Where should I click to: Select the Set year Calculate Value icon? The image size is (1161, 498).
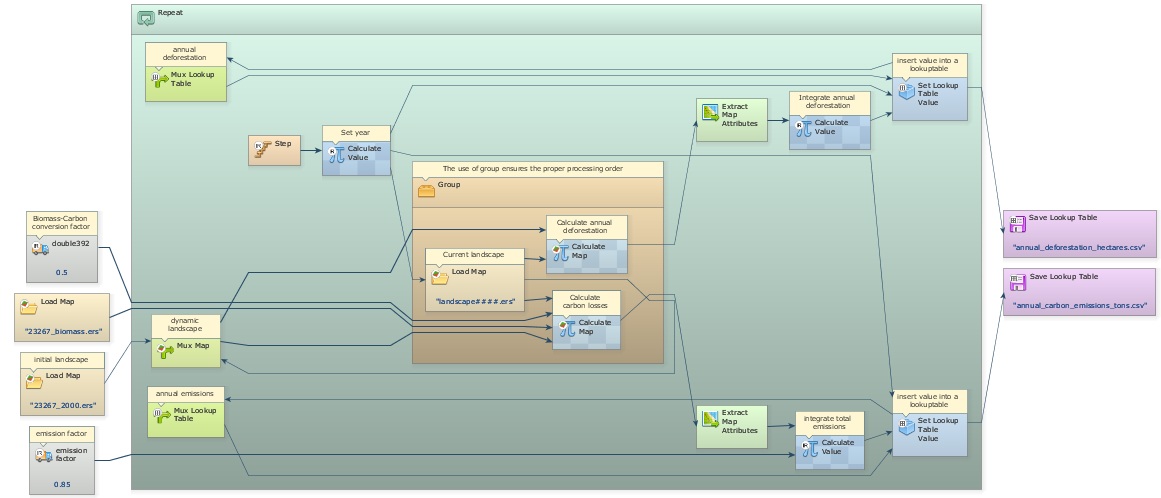coord(336,153)
